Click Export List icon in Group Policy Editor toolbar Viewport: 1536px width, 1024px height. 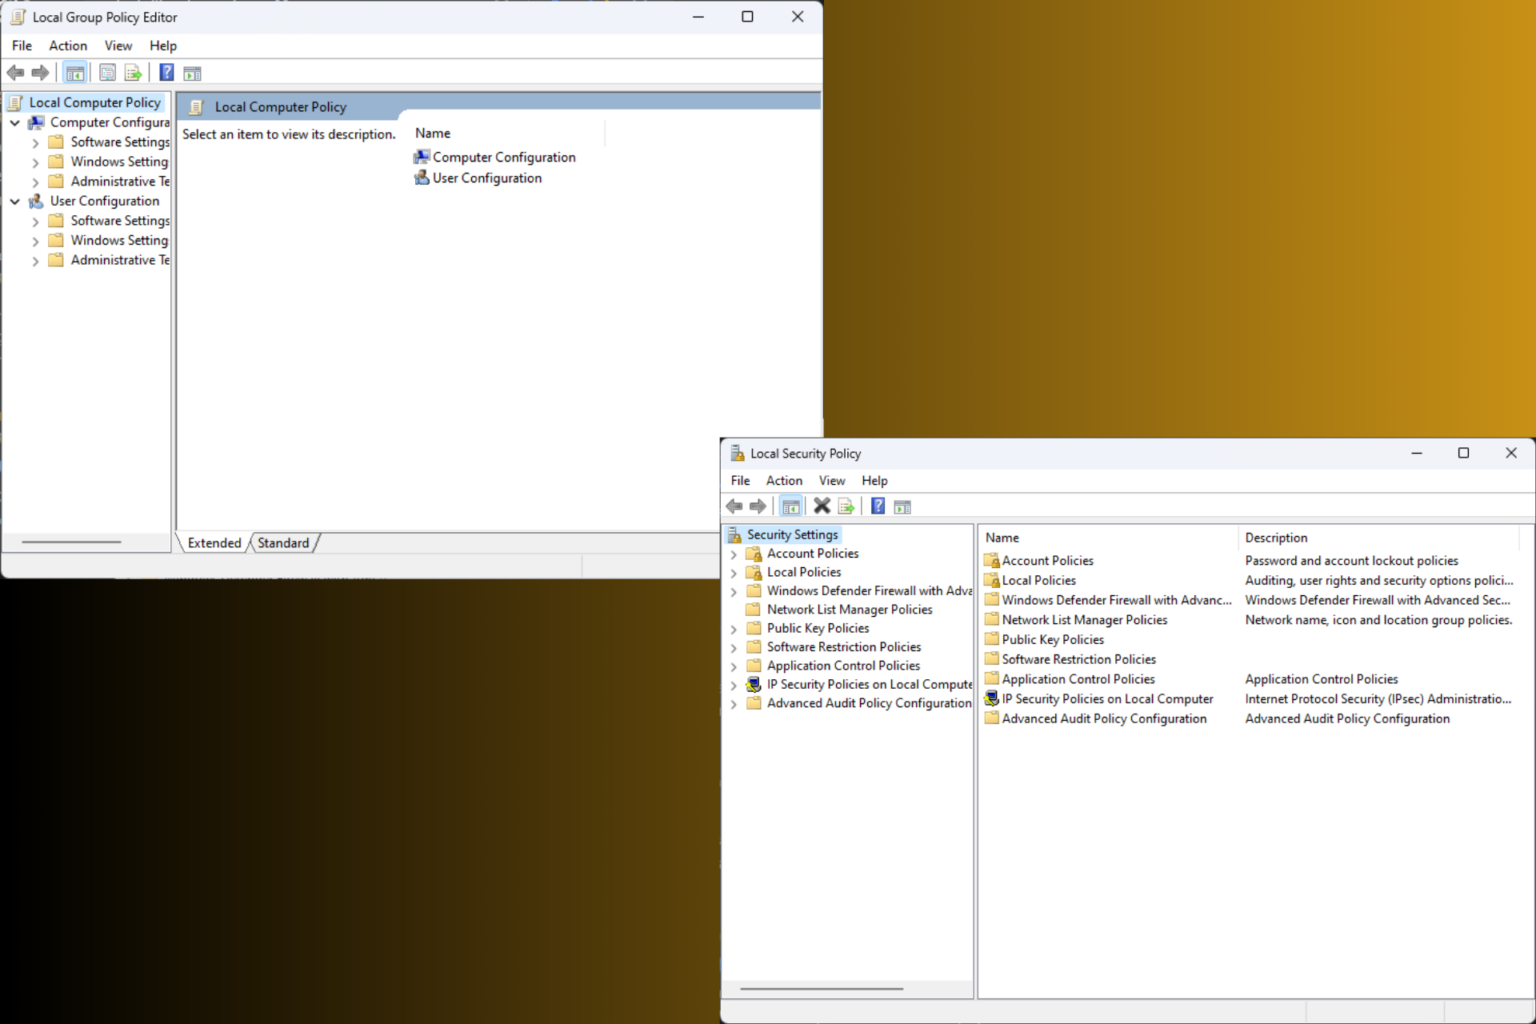(133, 73)
